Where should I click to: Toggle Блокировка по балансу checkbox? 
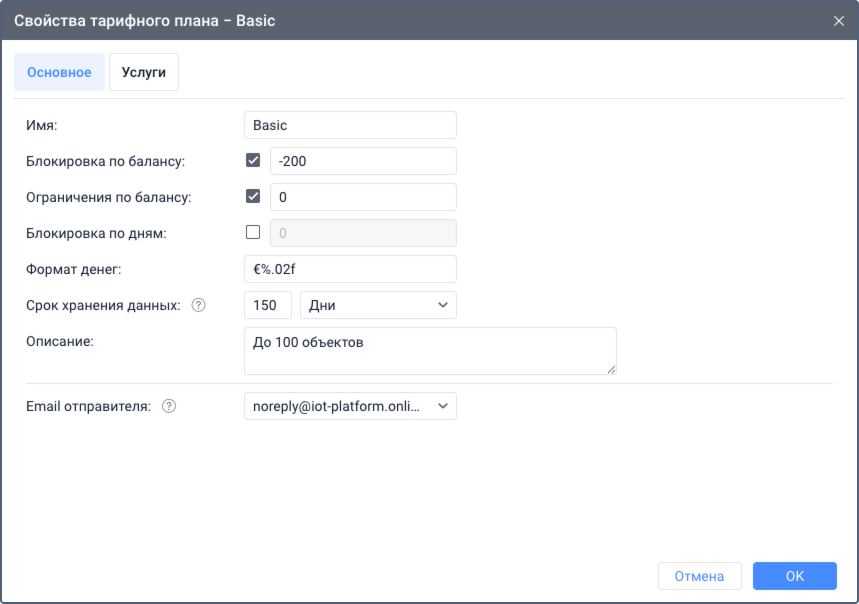tap(253, 161)
